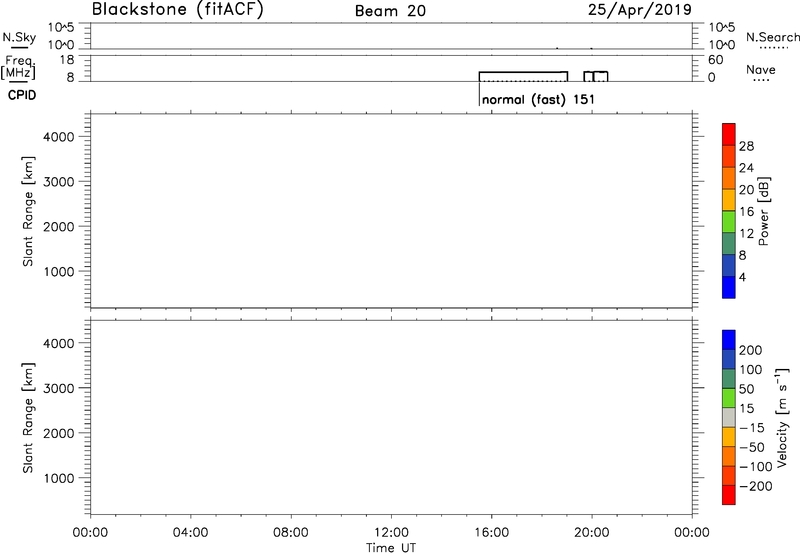Click the "200" label on the velocity colorbar
This screenshot has width=800, height=554.
[750, 350]
